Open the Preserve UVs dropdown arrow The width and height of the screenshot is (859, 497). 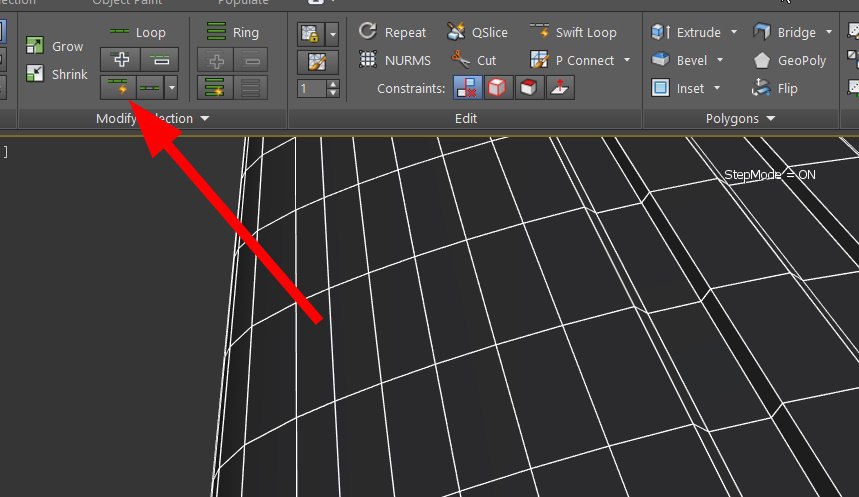click(333, 34)
